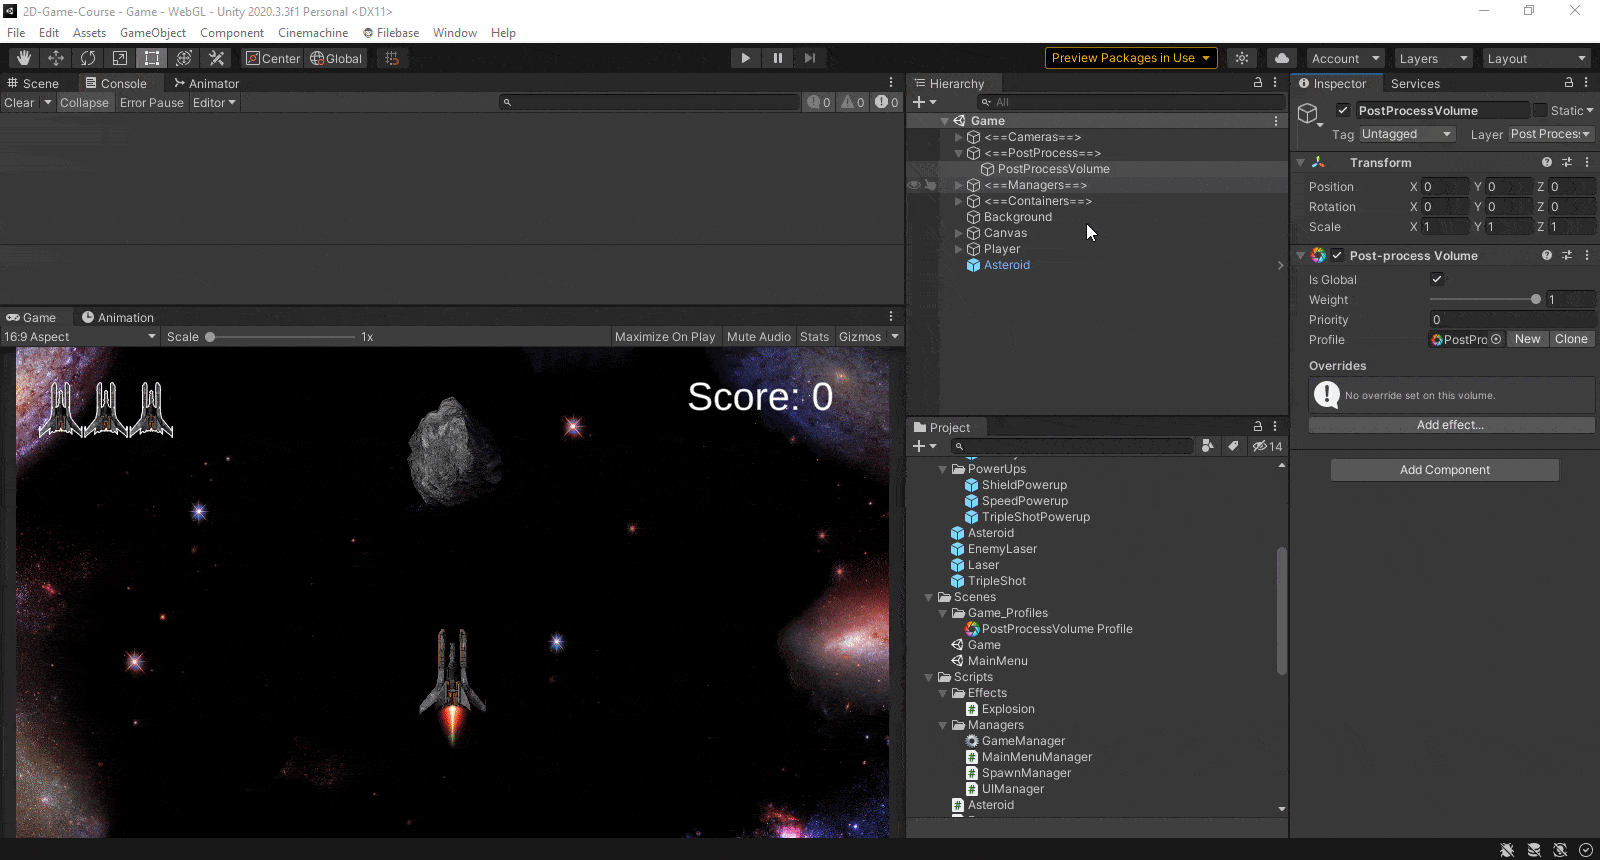Select the Hand tool in toolbar

point(24,58)
